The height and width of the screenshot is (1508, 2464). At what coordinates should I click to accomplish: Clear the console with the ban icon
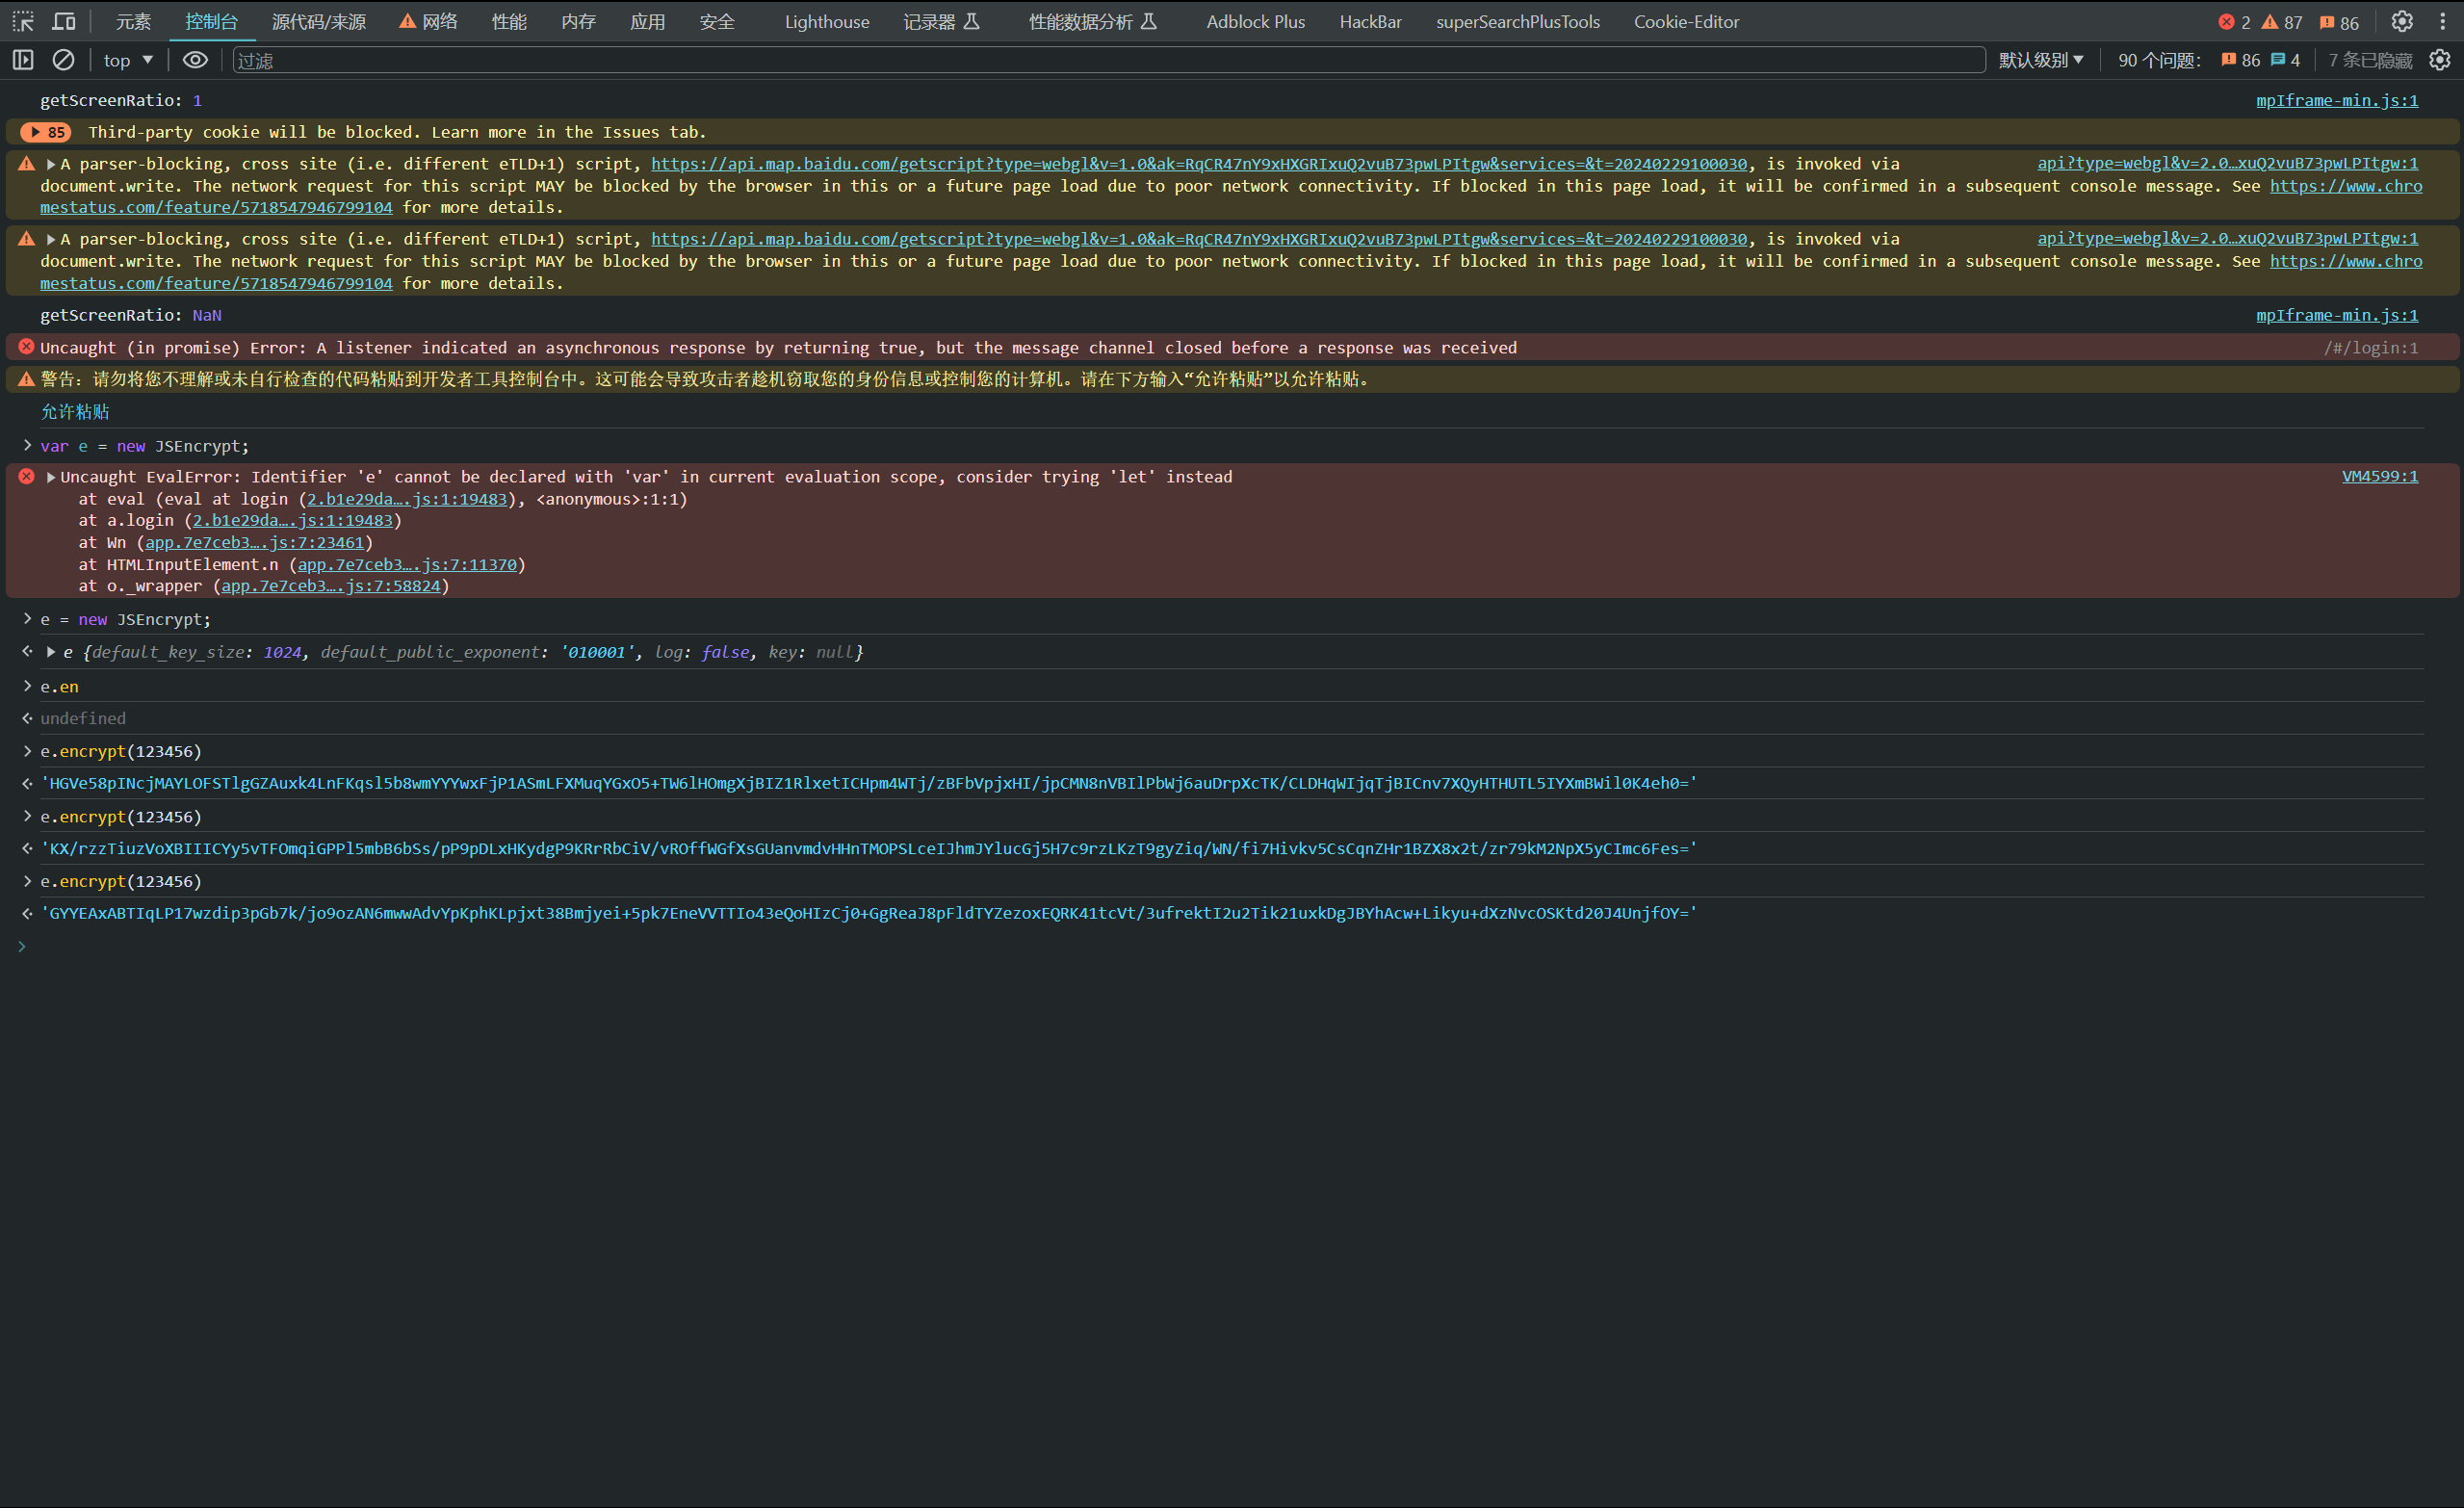[63, 60]
